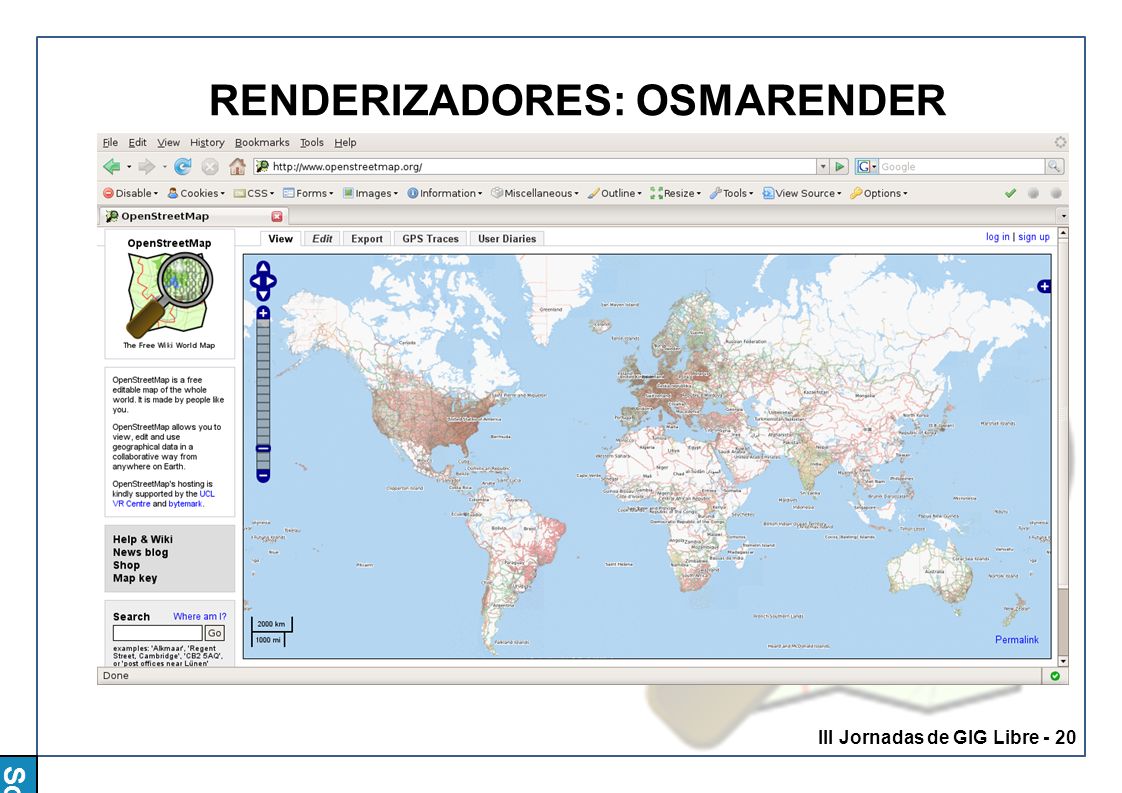1122x793 pixels.
Task: Close the OpenStreetMap browser tab
Action: click(x=277, y=216)
